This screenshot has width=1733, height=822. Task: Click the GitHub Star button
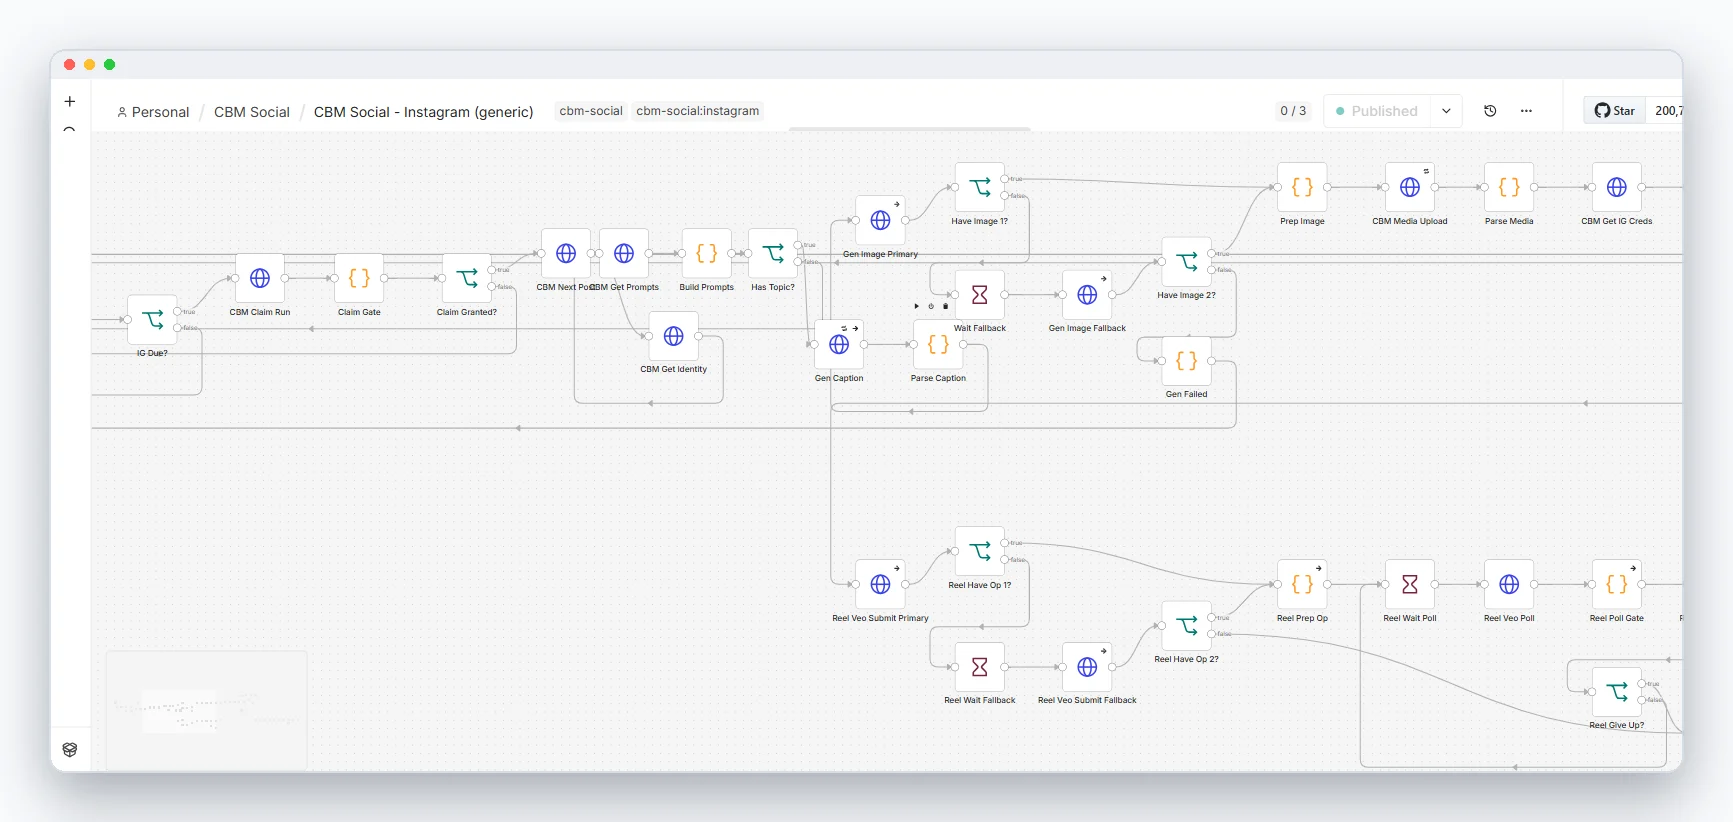click(1615, 111)
